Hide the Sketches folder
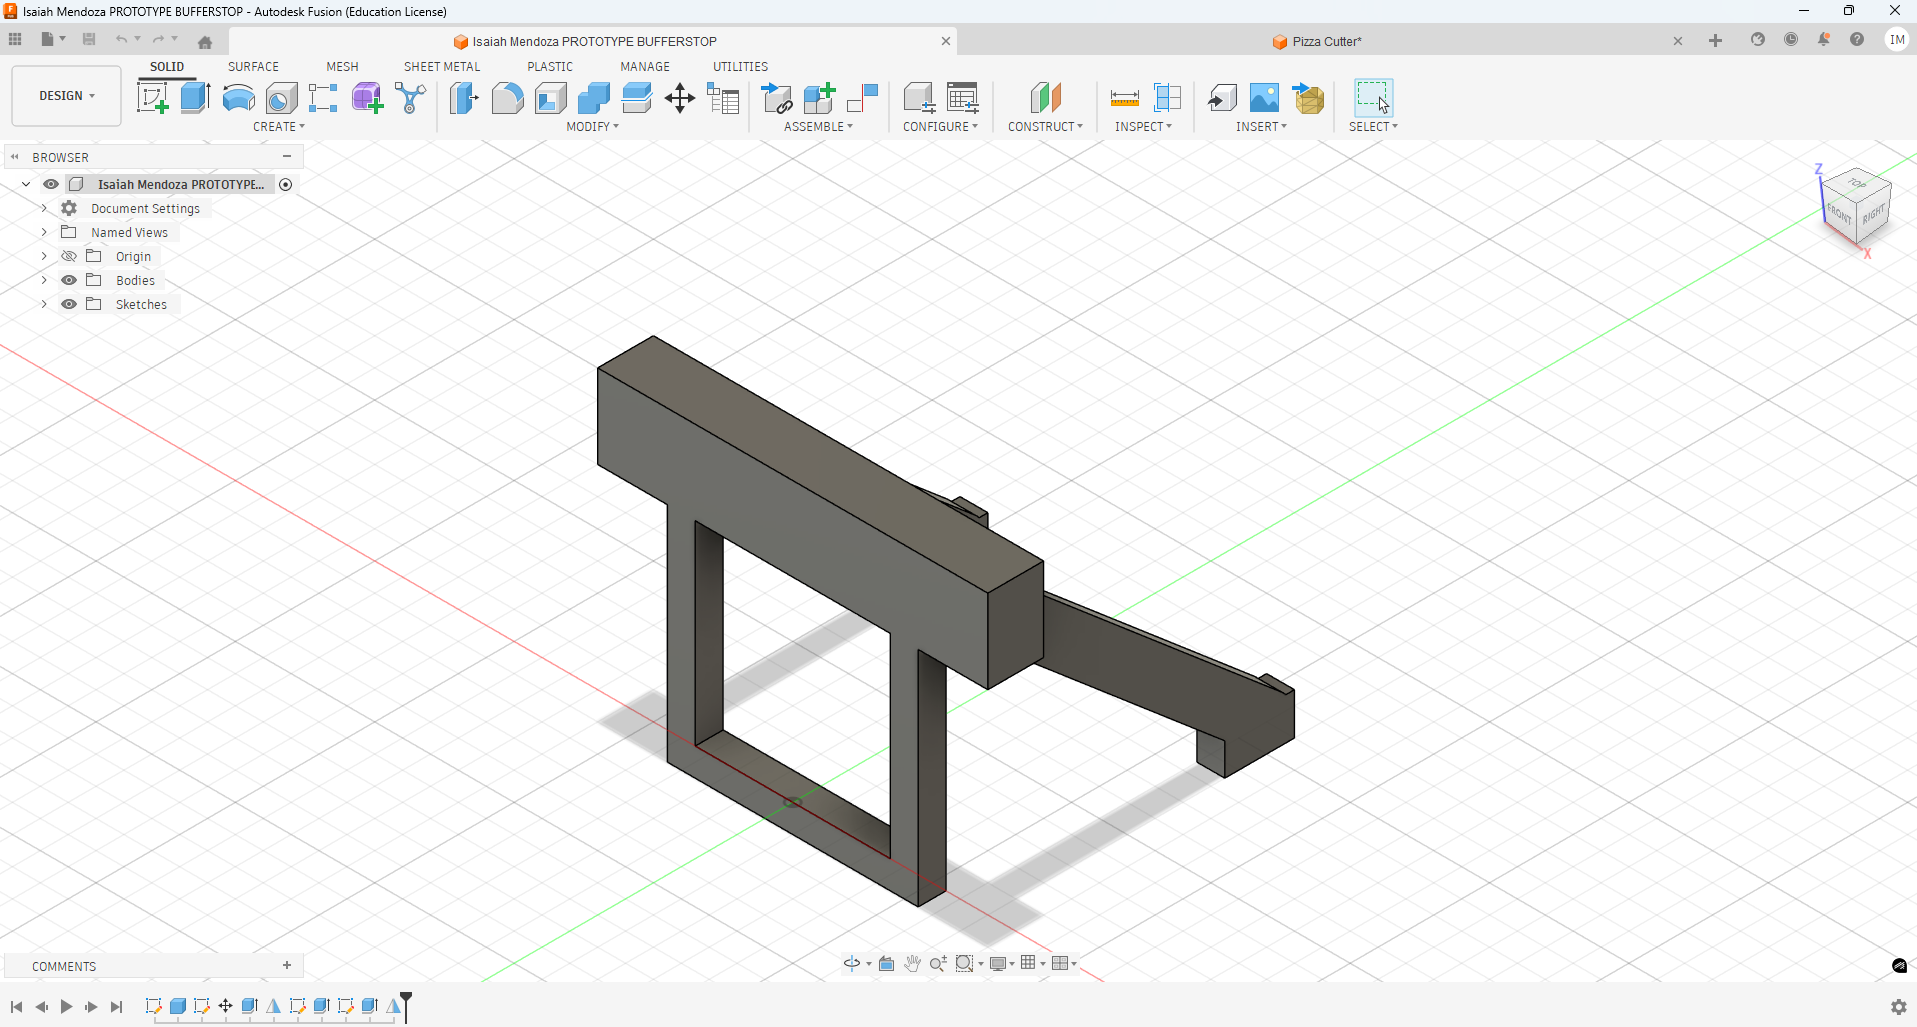Screen dimensions: 1917x1027 click(69, 304)
